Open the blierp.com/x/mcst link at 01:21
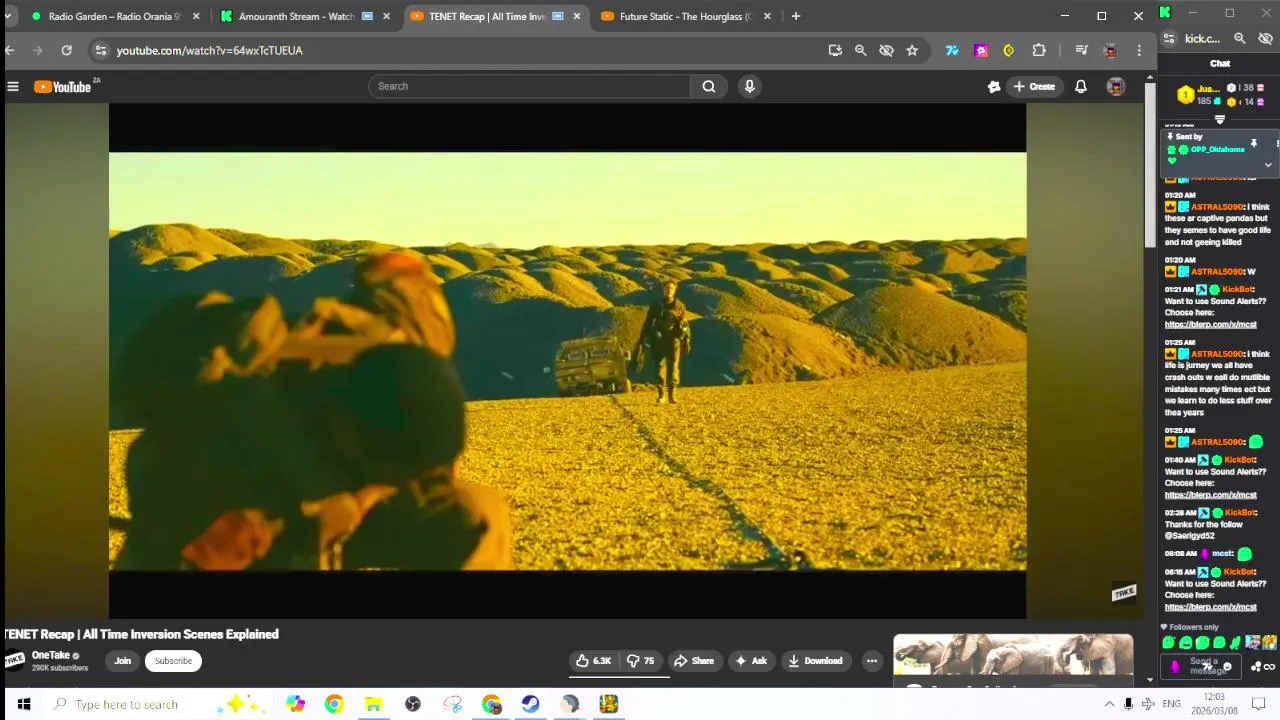The image size is (1280, 720). coord(1210,324)
